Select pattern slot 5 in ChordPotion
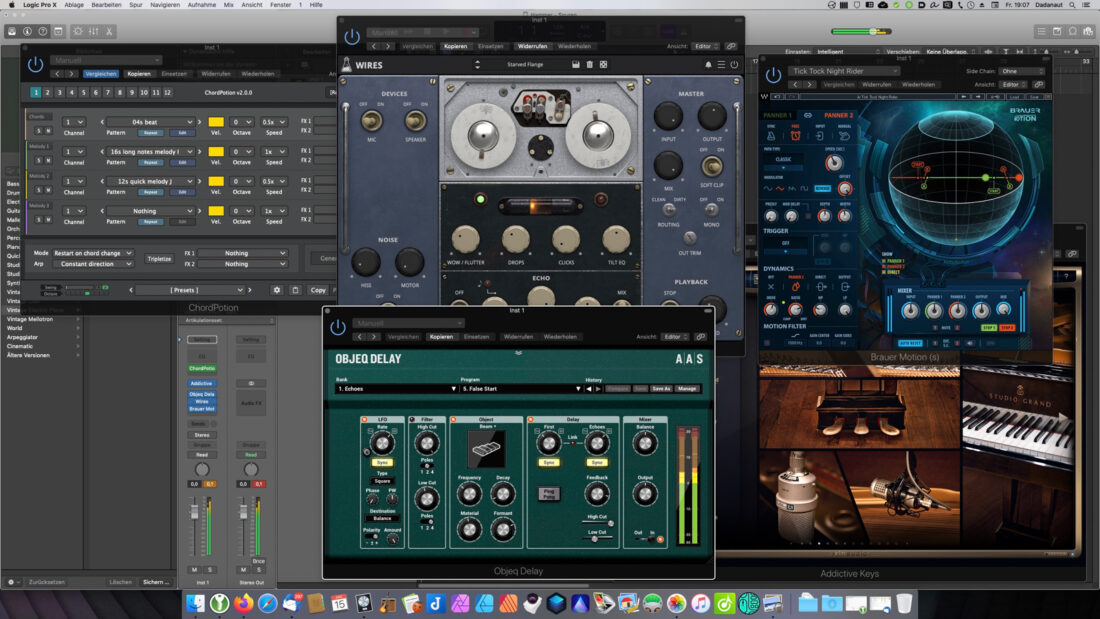 coord(83,93)
